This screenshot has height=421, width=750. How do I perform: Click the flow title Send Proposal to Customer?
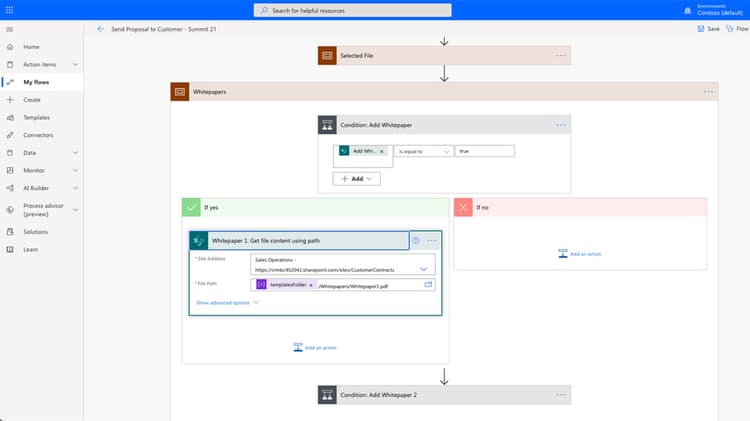[164, 29]
